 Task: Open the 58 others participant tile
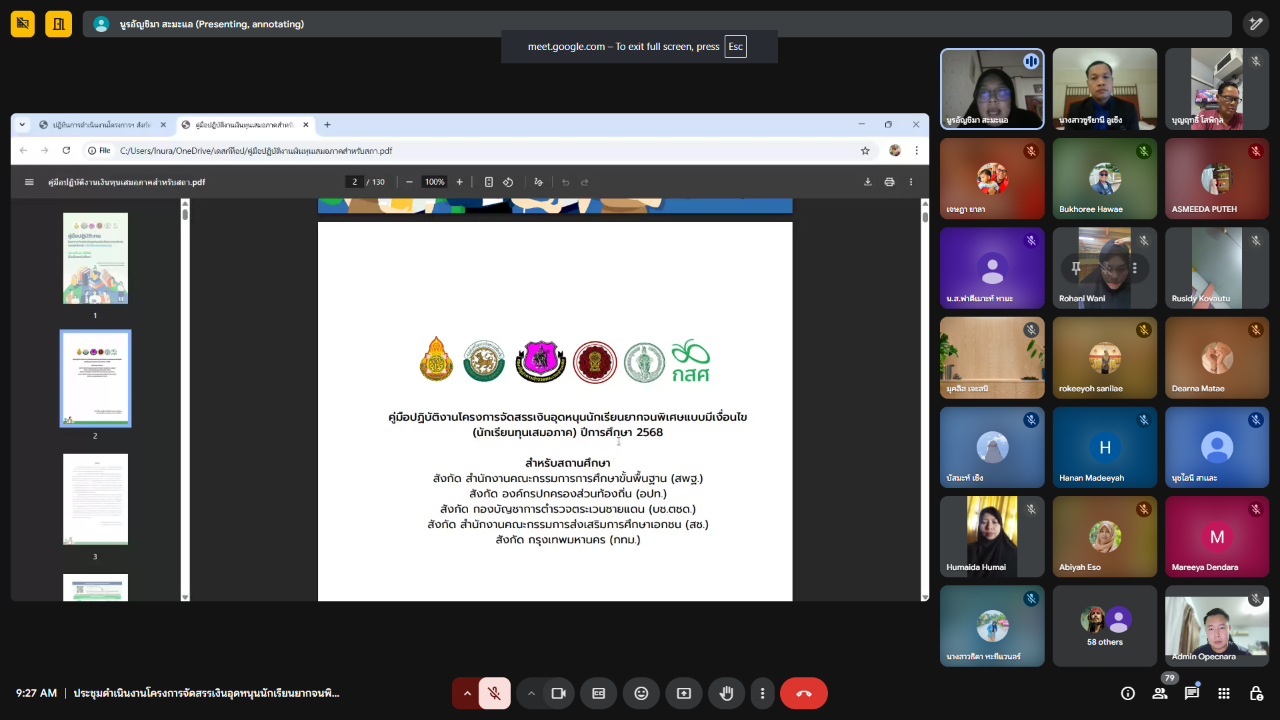tap(1105, 625)
